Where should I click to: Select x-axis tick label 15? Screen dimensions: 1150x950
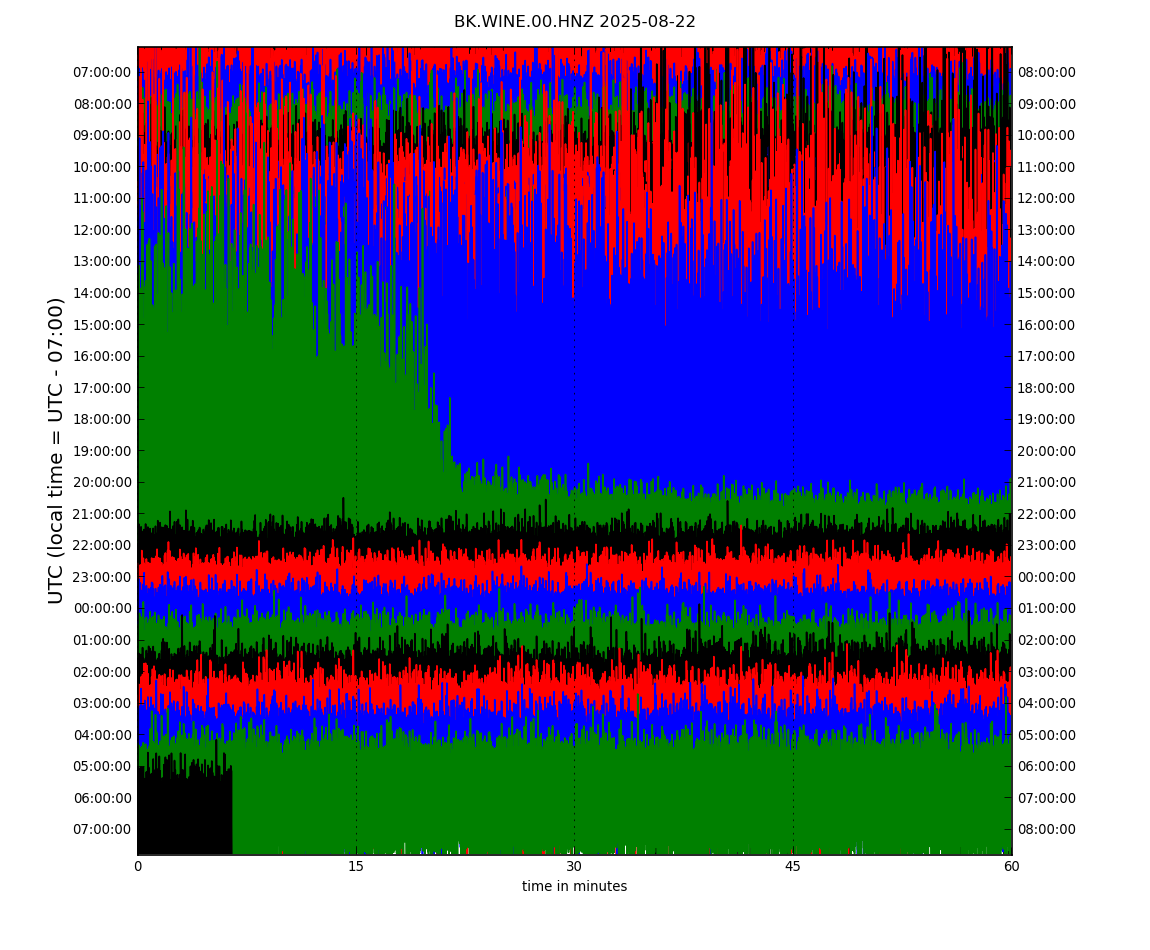(356, 866)
